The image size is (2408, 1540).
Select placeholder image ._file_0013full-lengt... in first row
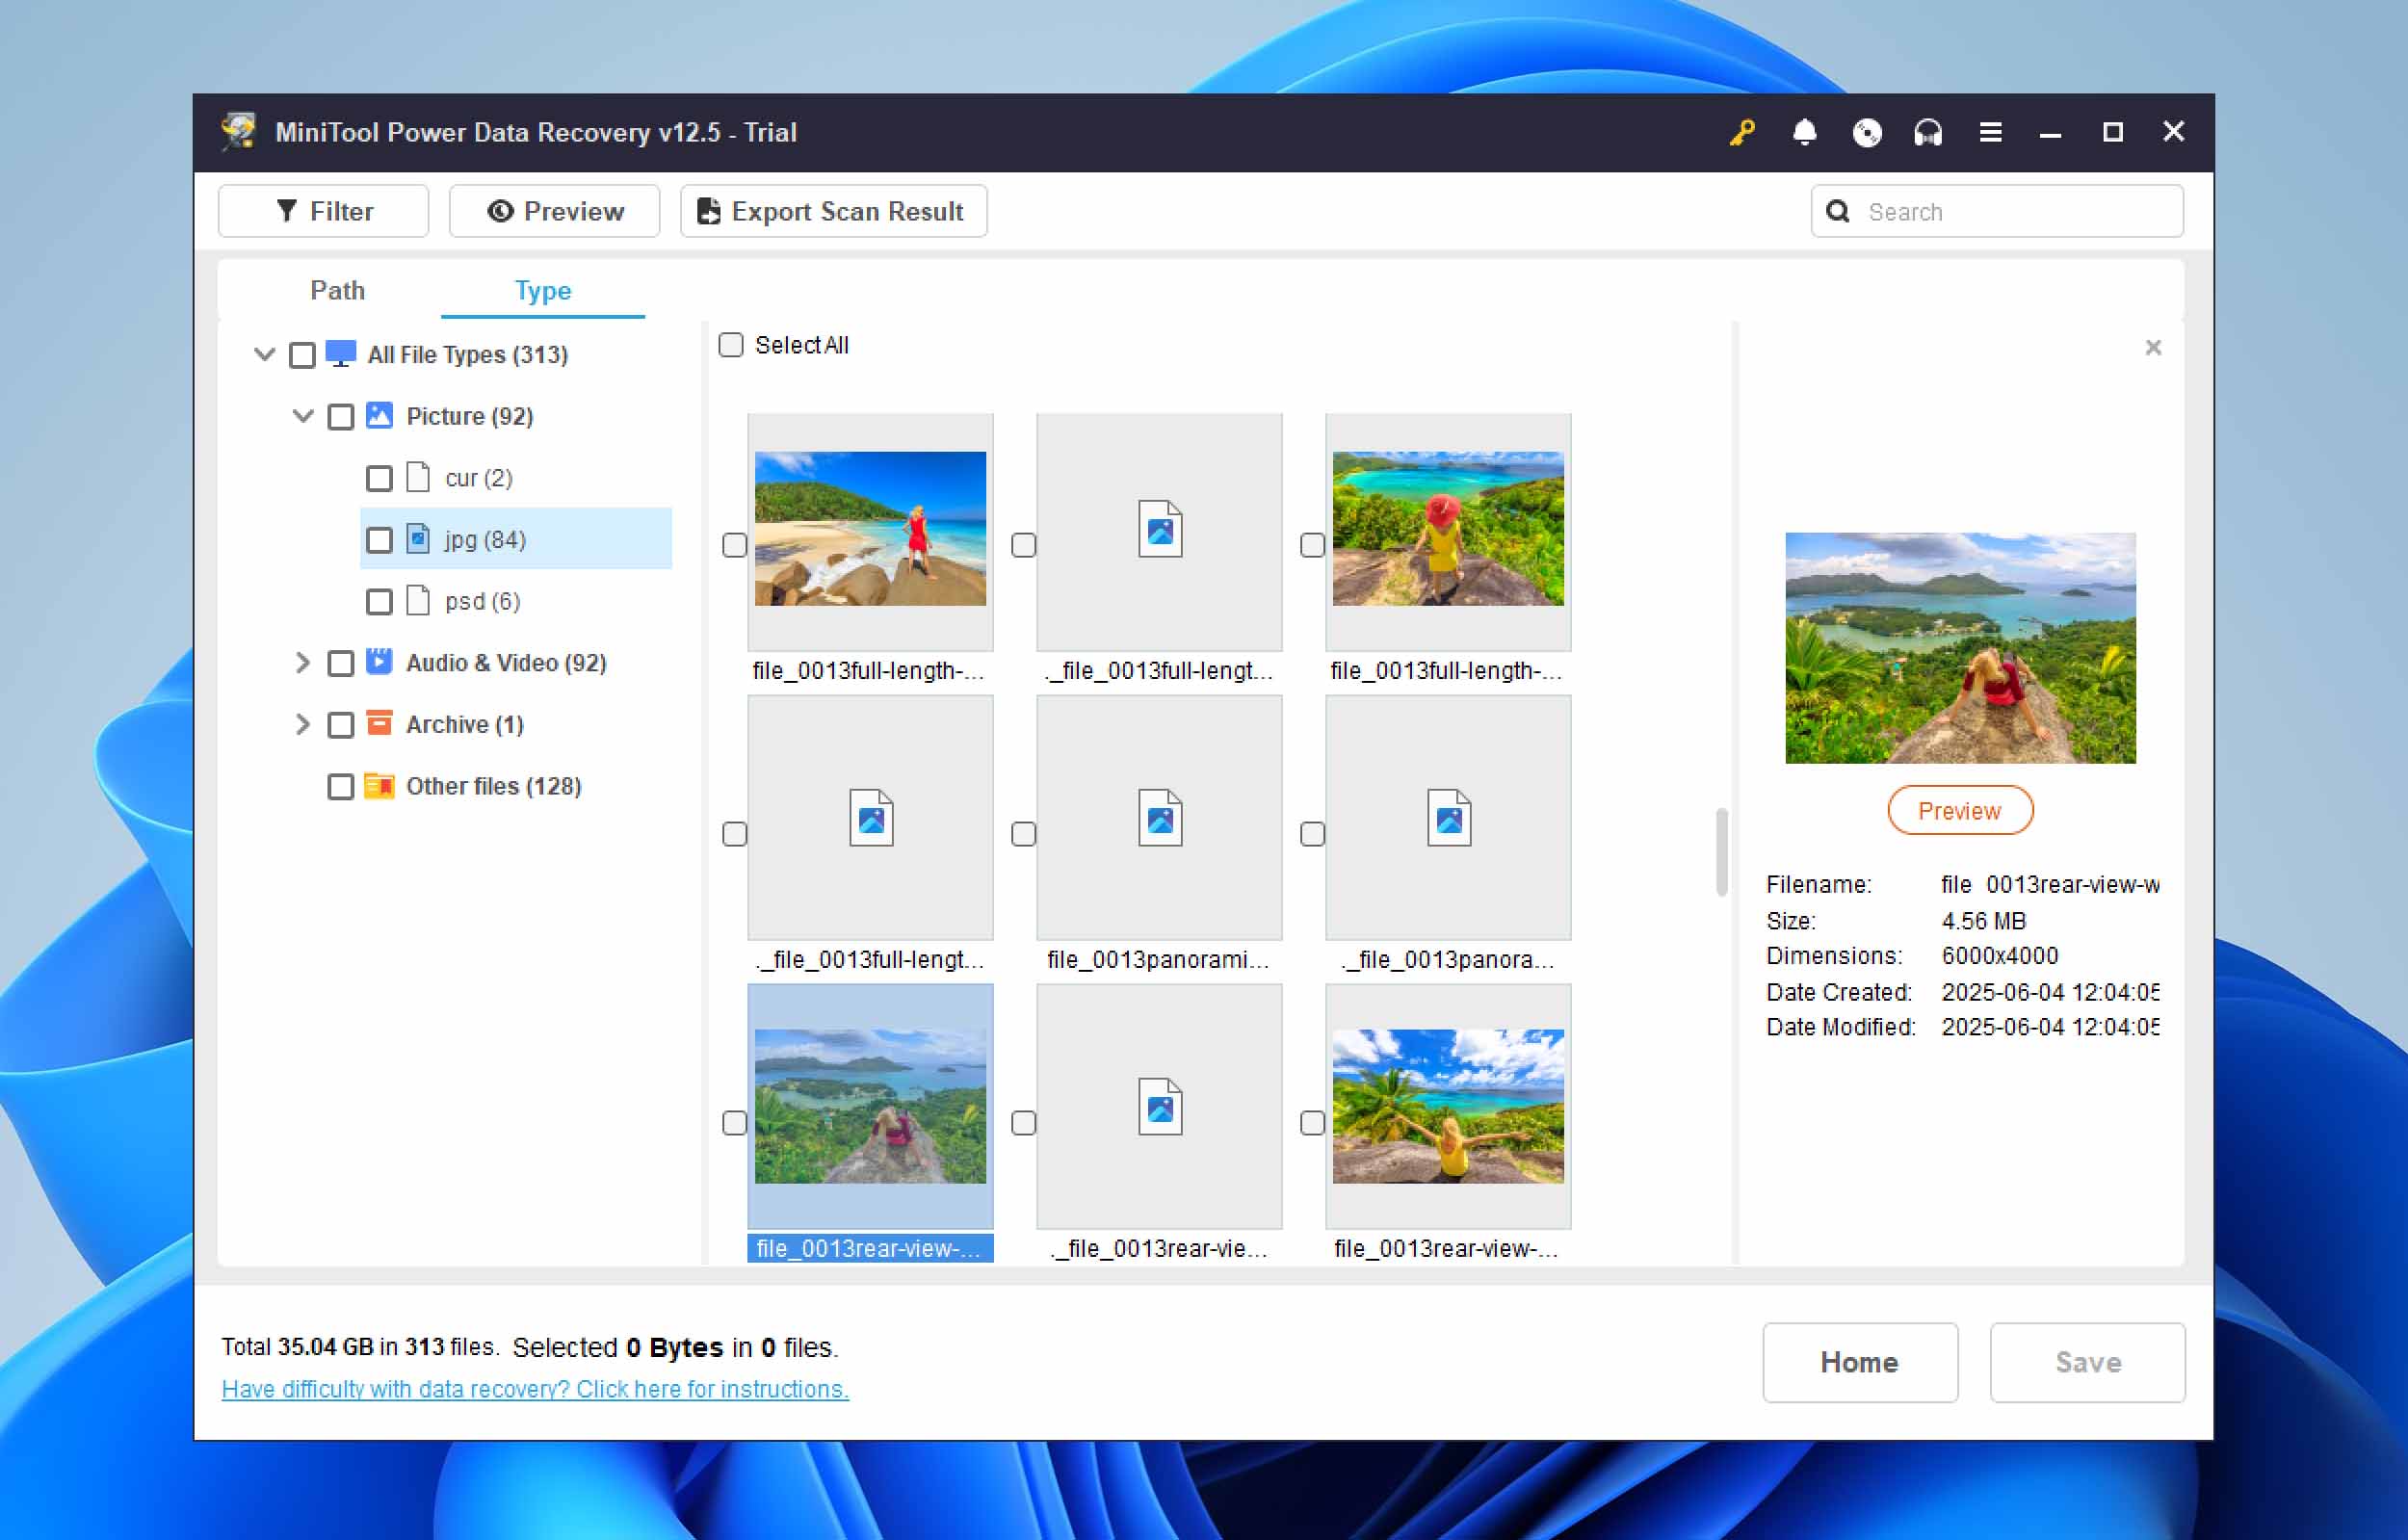coord(1159,531)
